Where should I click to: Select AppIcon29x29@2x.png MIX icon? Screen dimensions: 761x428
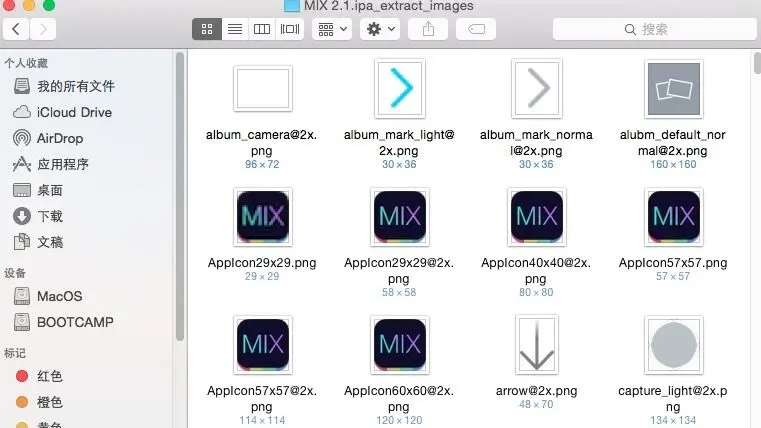tap(399, 216)
